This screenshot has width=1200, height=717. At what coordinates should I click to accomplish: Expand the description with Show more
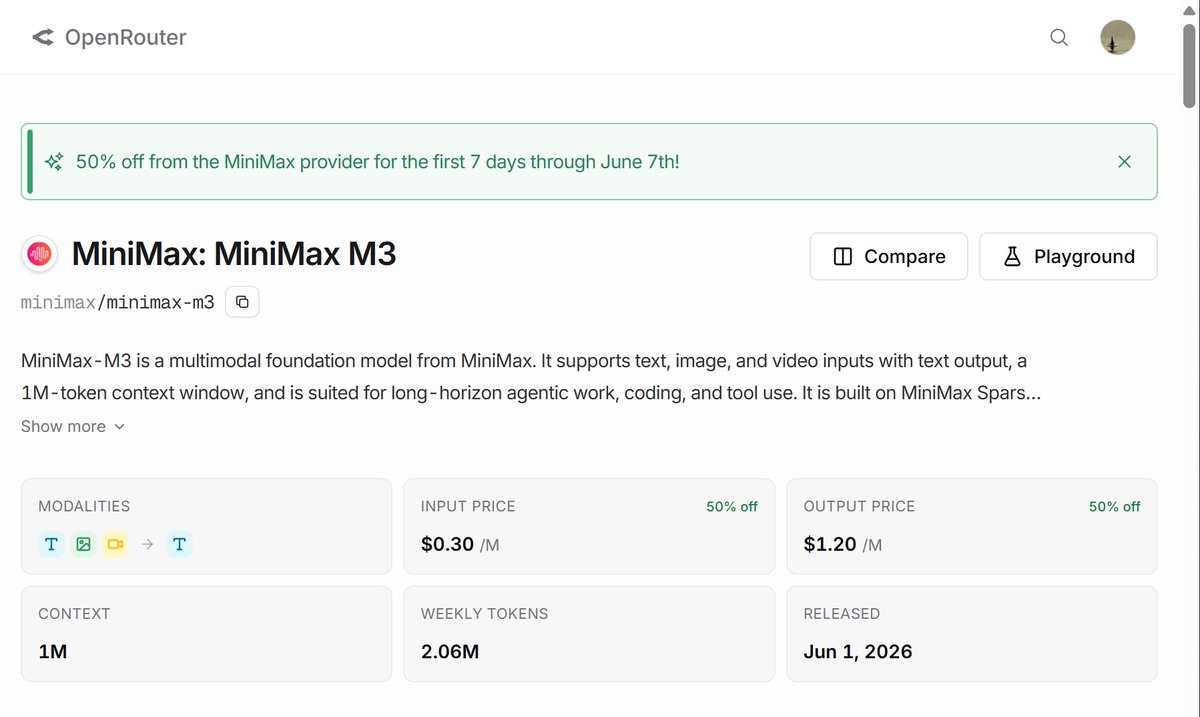(73, 426)
